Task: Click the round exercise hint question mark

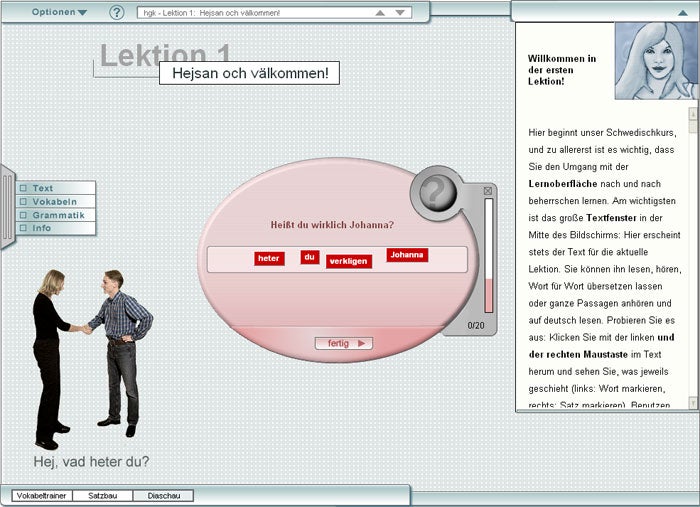Action: click(437, 193)
